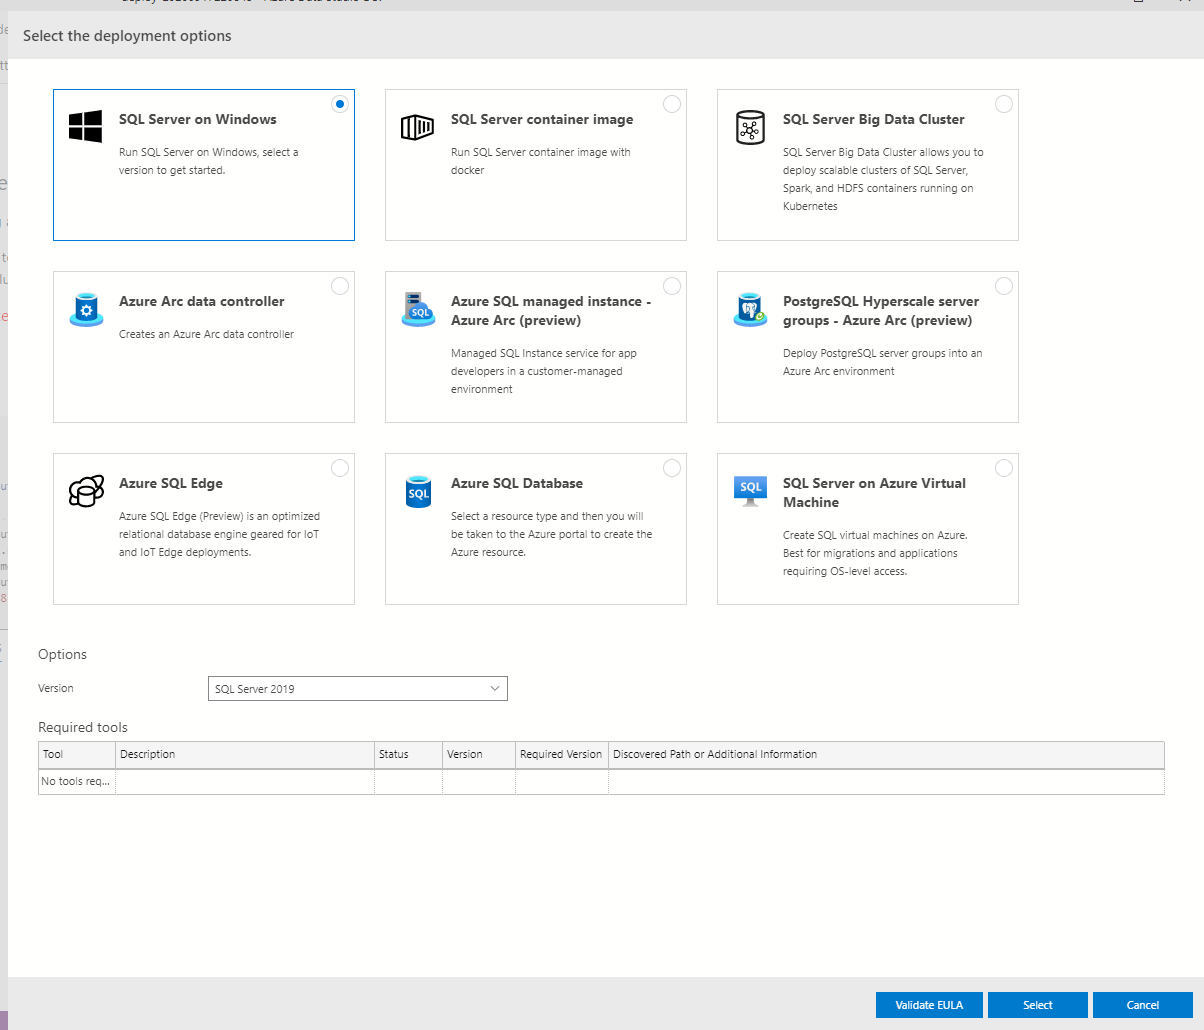Click the SQL Server Big Data Cluster title

(874, 119)
